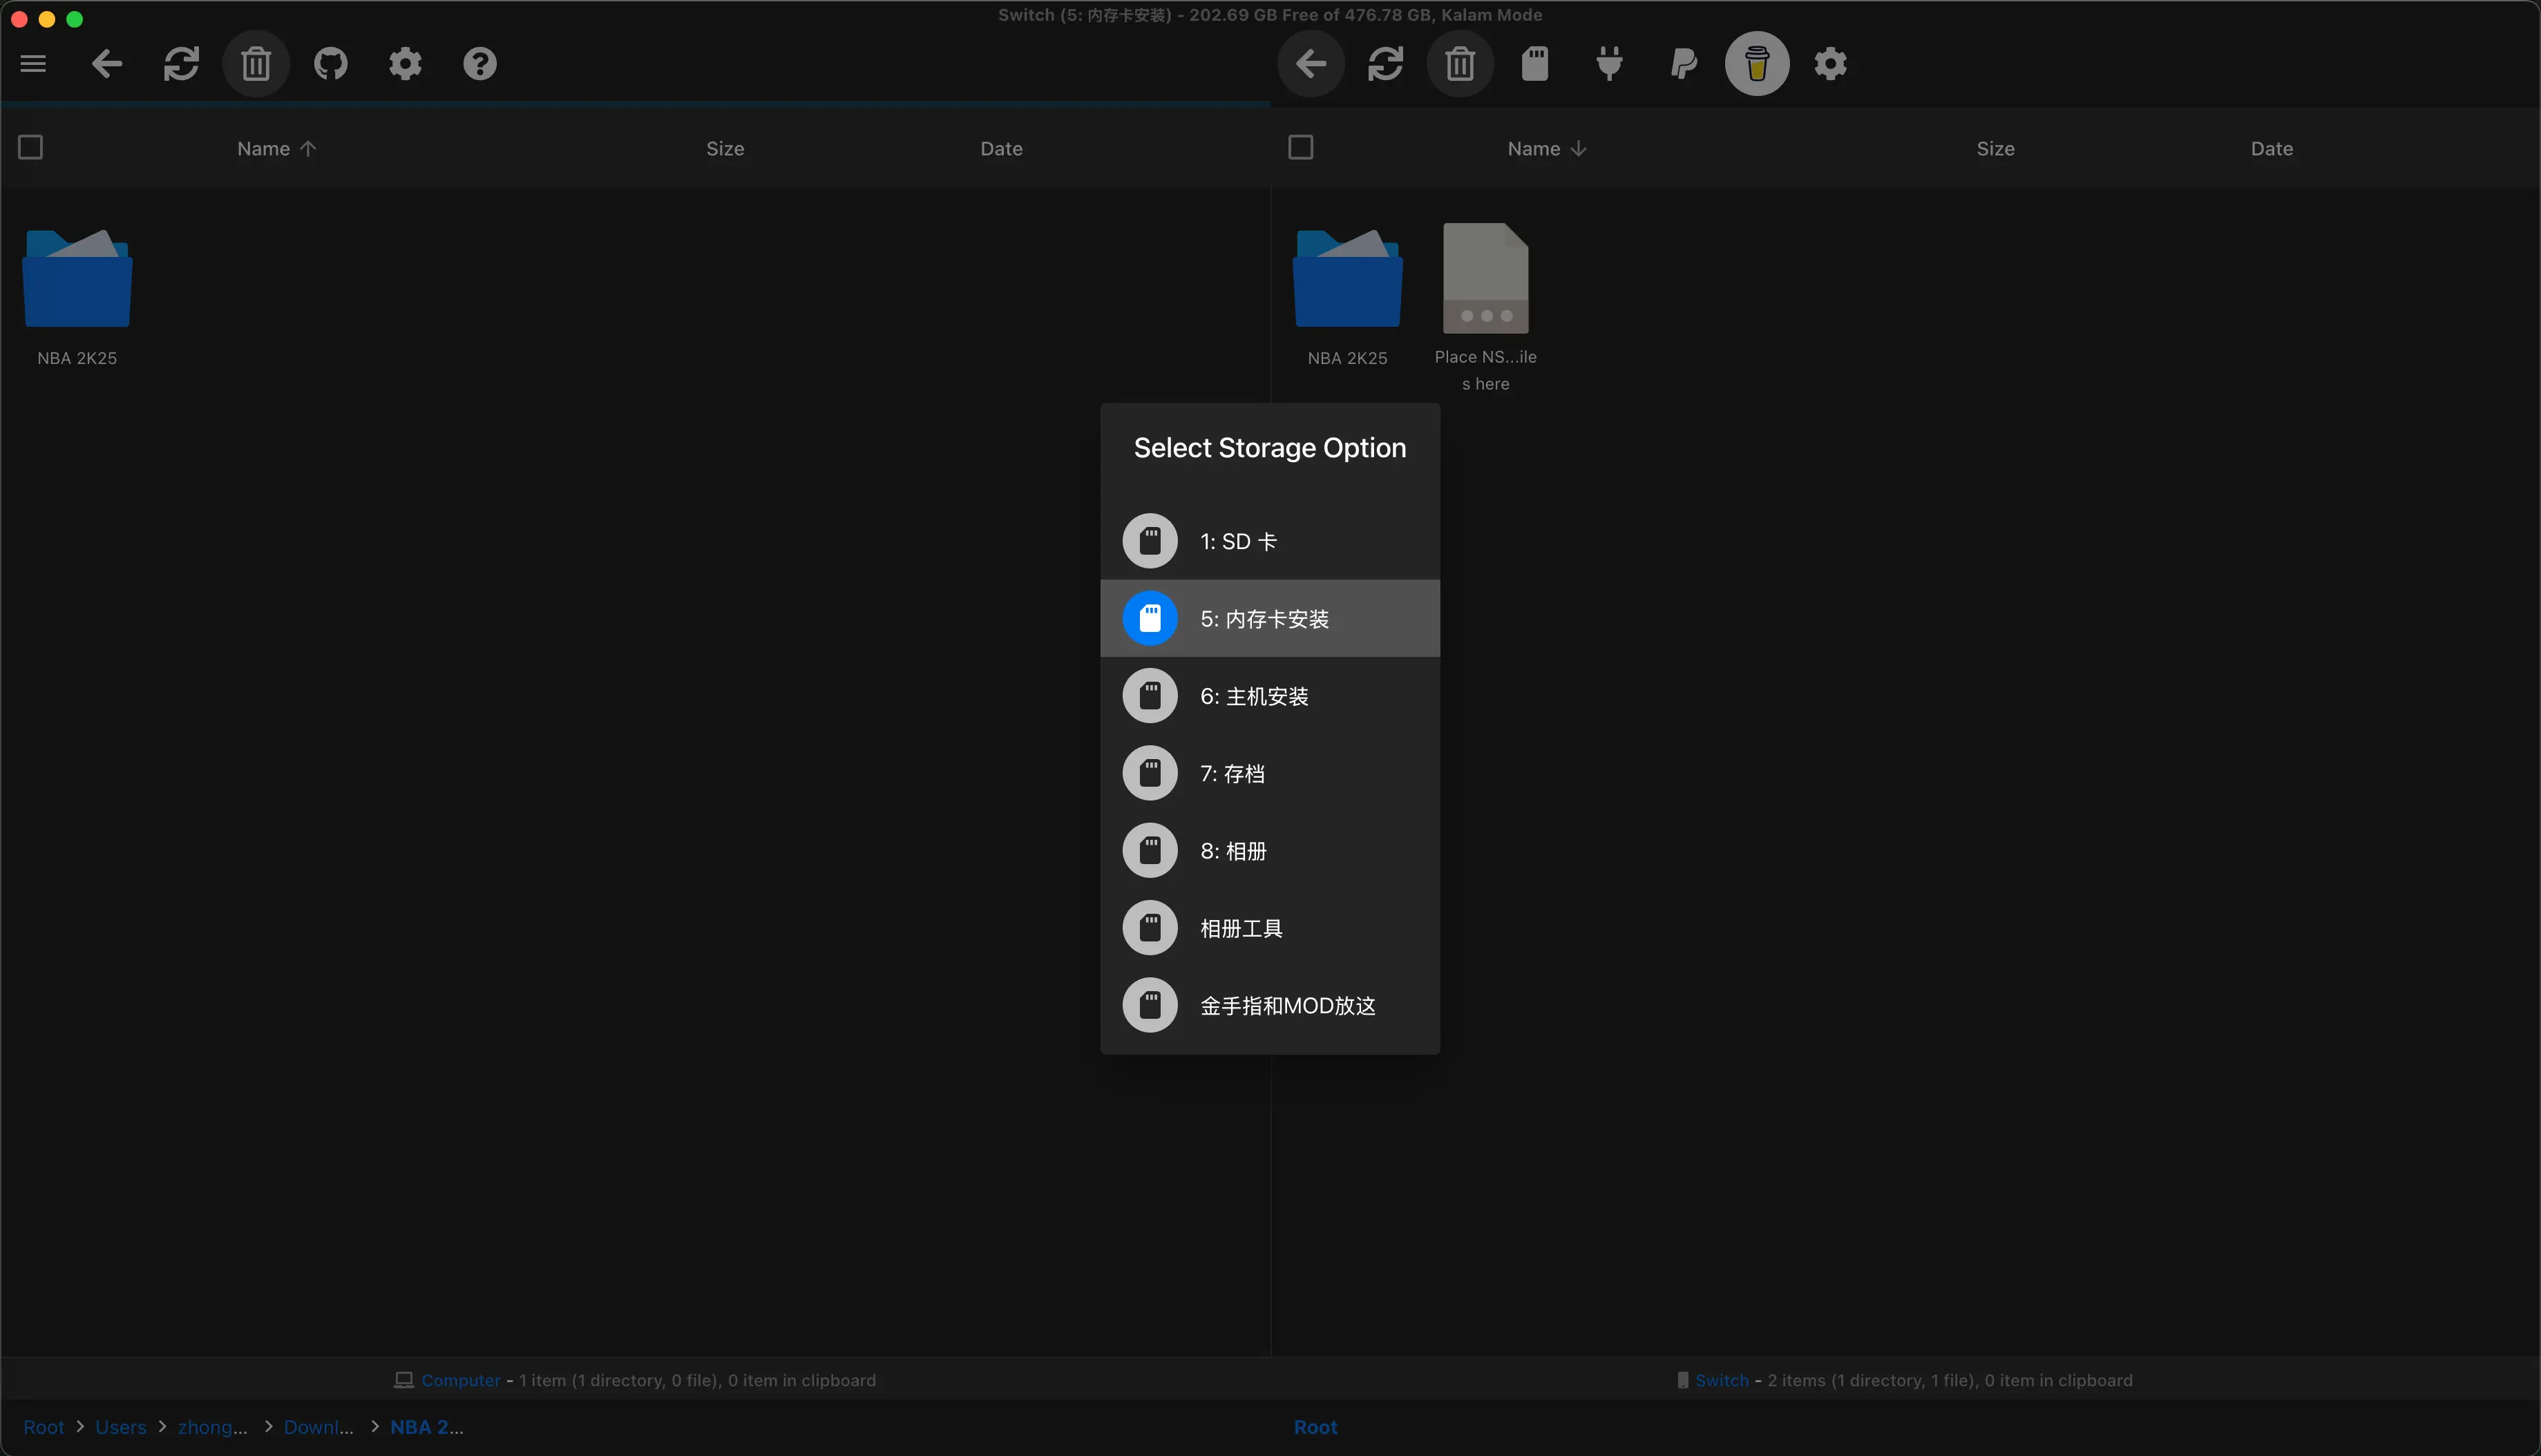Open the GitHub repository page

(330, 63)
